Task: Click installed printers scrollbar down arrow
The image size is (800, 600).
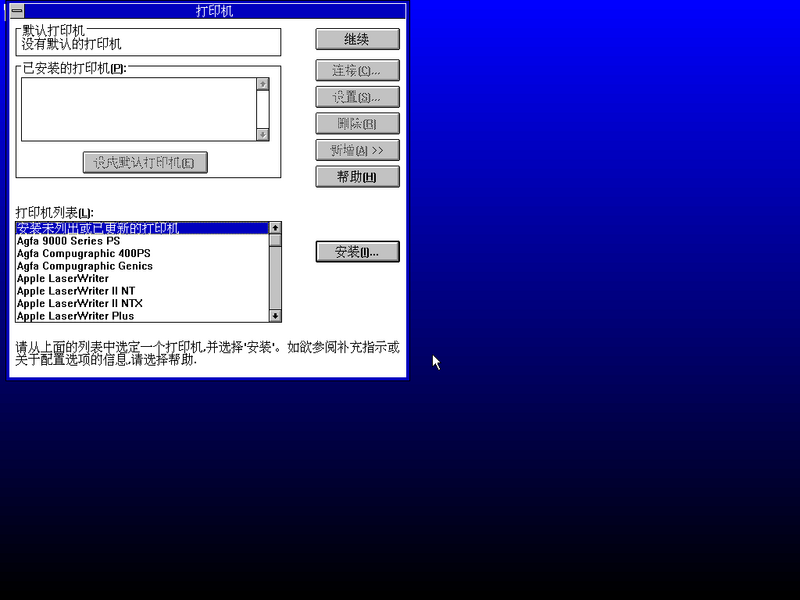Action: pos(263,135)
